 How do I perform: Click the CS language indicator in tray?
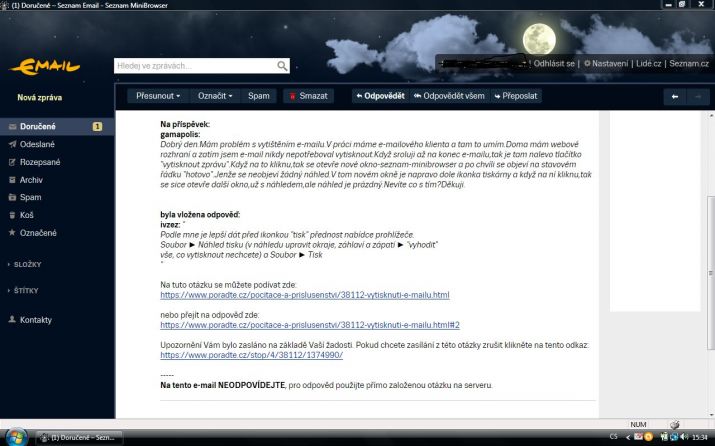[613, 436]
